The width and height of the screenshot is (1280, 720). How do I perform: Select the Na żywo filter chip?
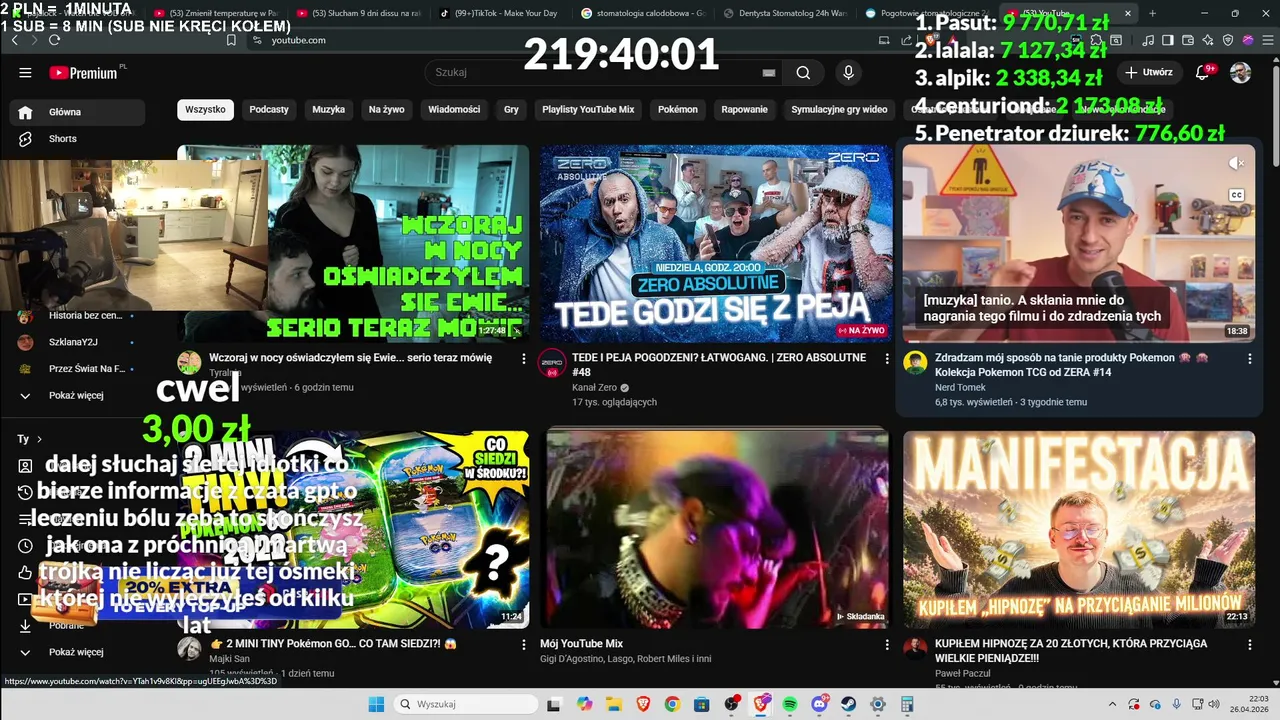click(x=386, y=110)
